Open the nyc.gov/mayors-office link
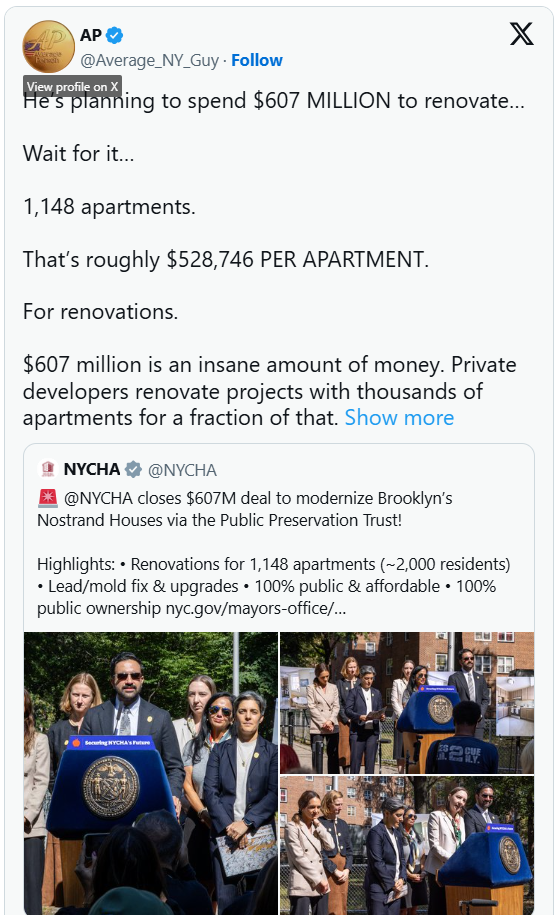The height and width of the screenshot is (915, 557). [x=255, y=609]
